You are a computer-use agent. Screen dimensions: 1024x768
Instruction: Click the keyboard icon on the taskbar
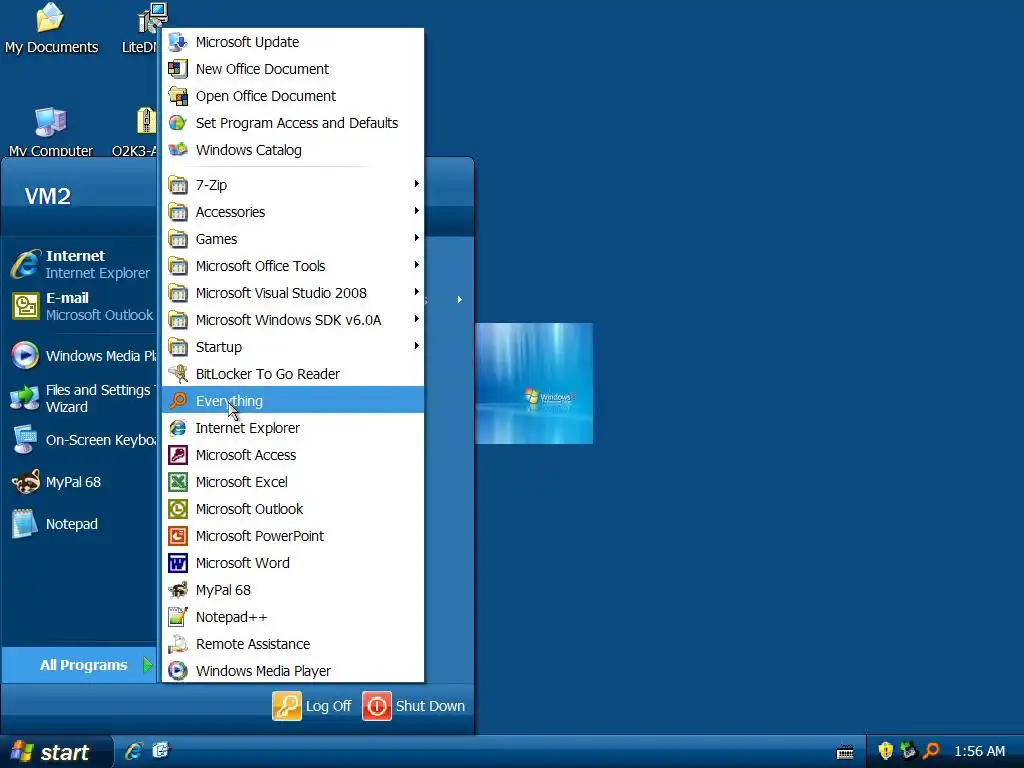tap(845, 752)
